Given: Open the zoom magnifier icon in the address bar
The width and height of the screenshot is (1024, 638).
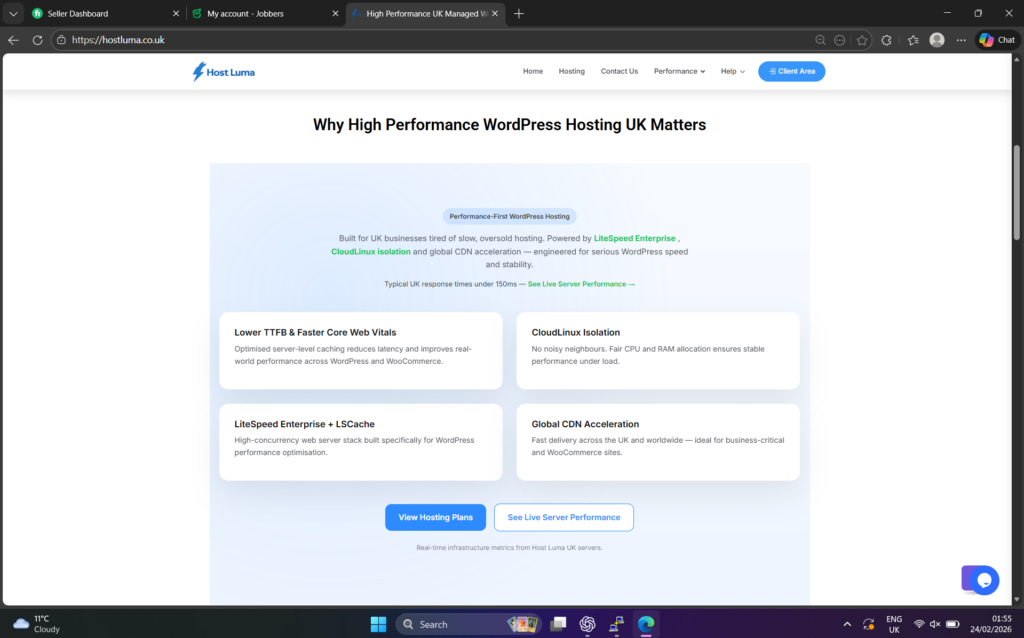Looking at the screenshot, I should point(820,40).
